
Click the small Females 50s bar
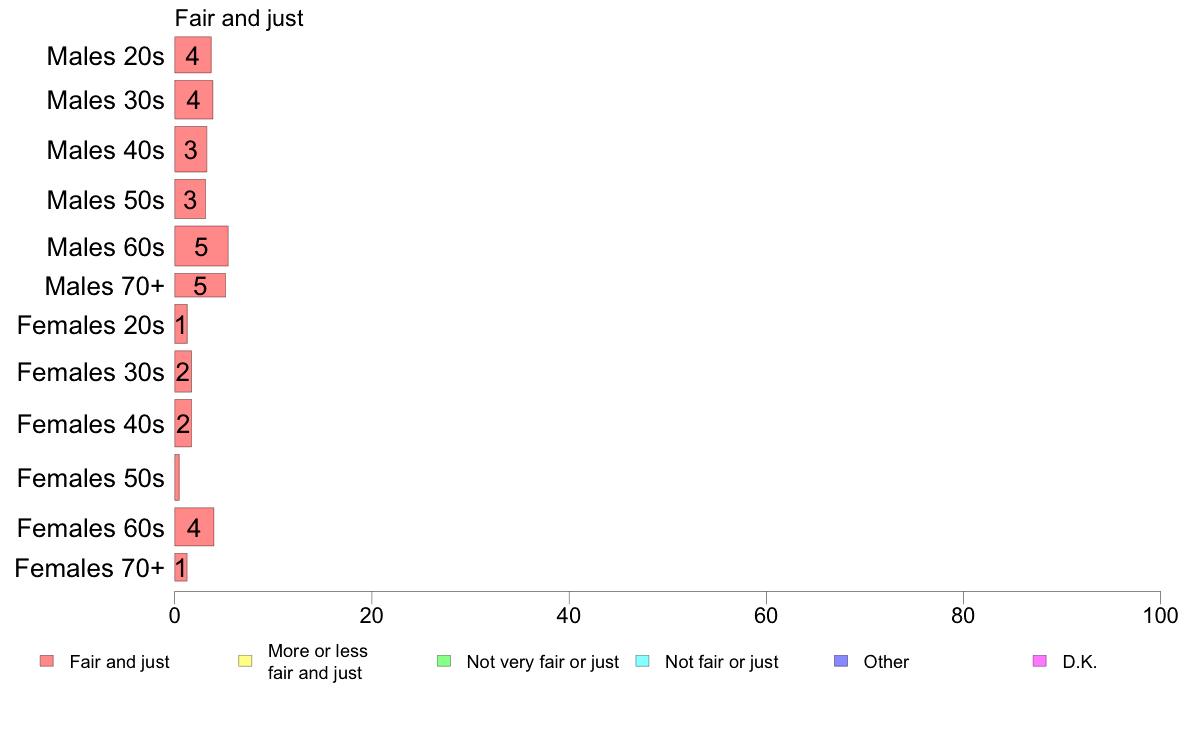point(177,478)
